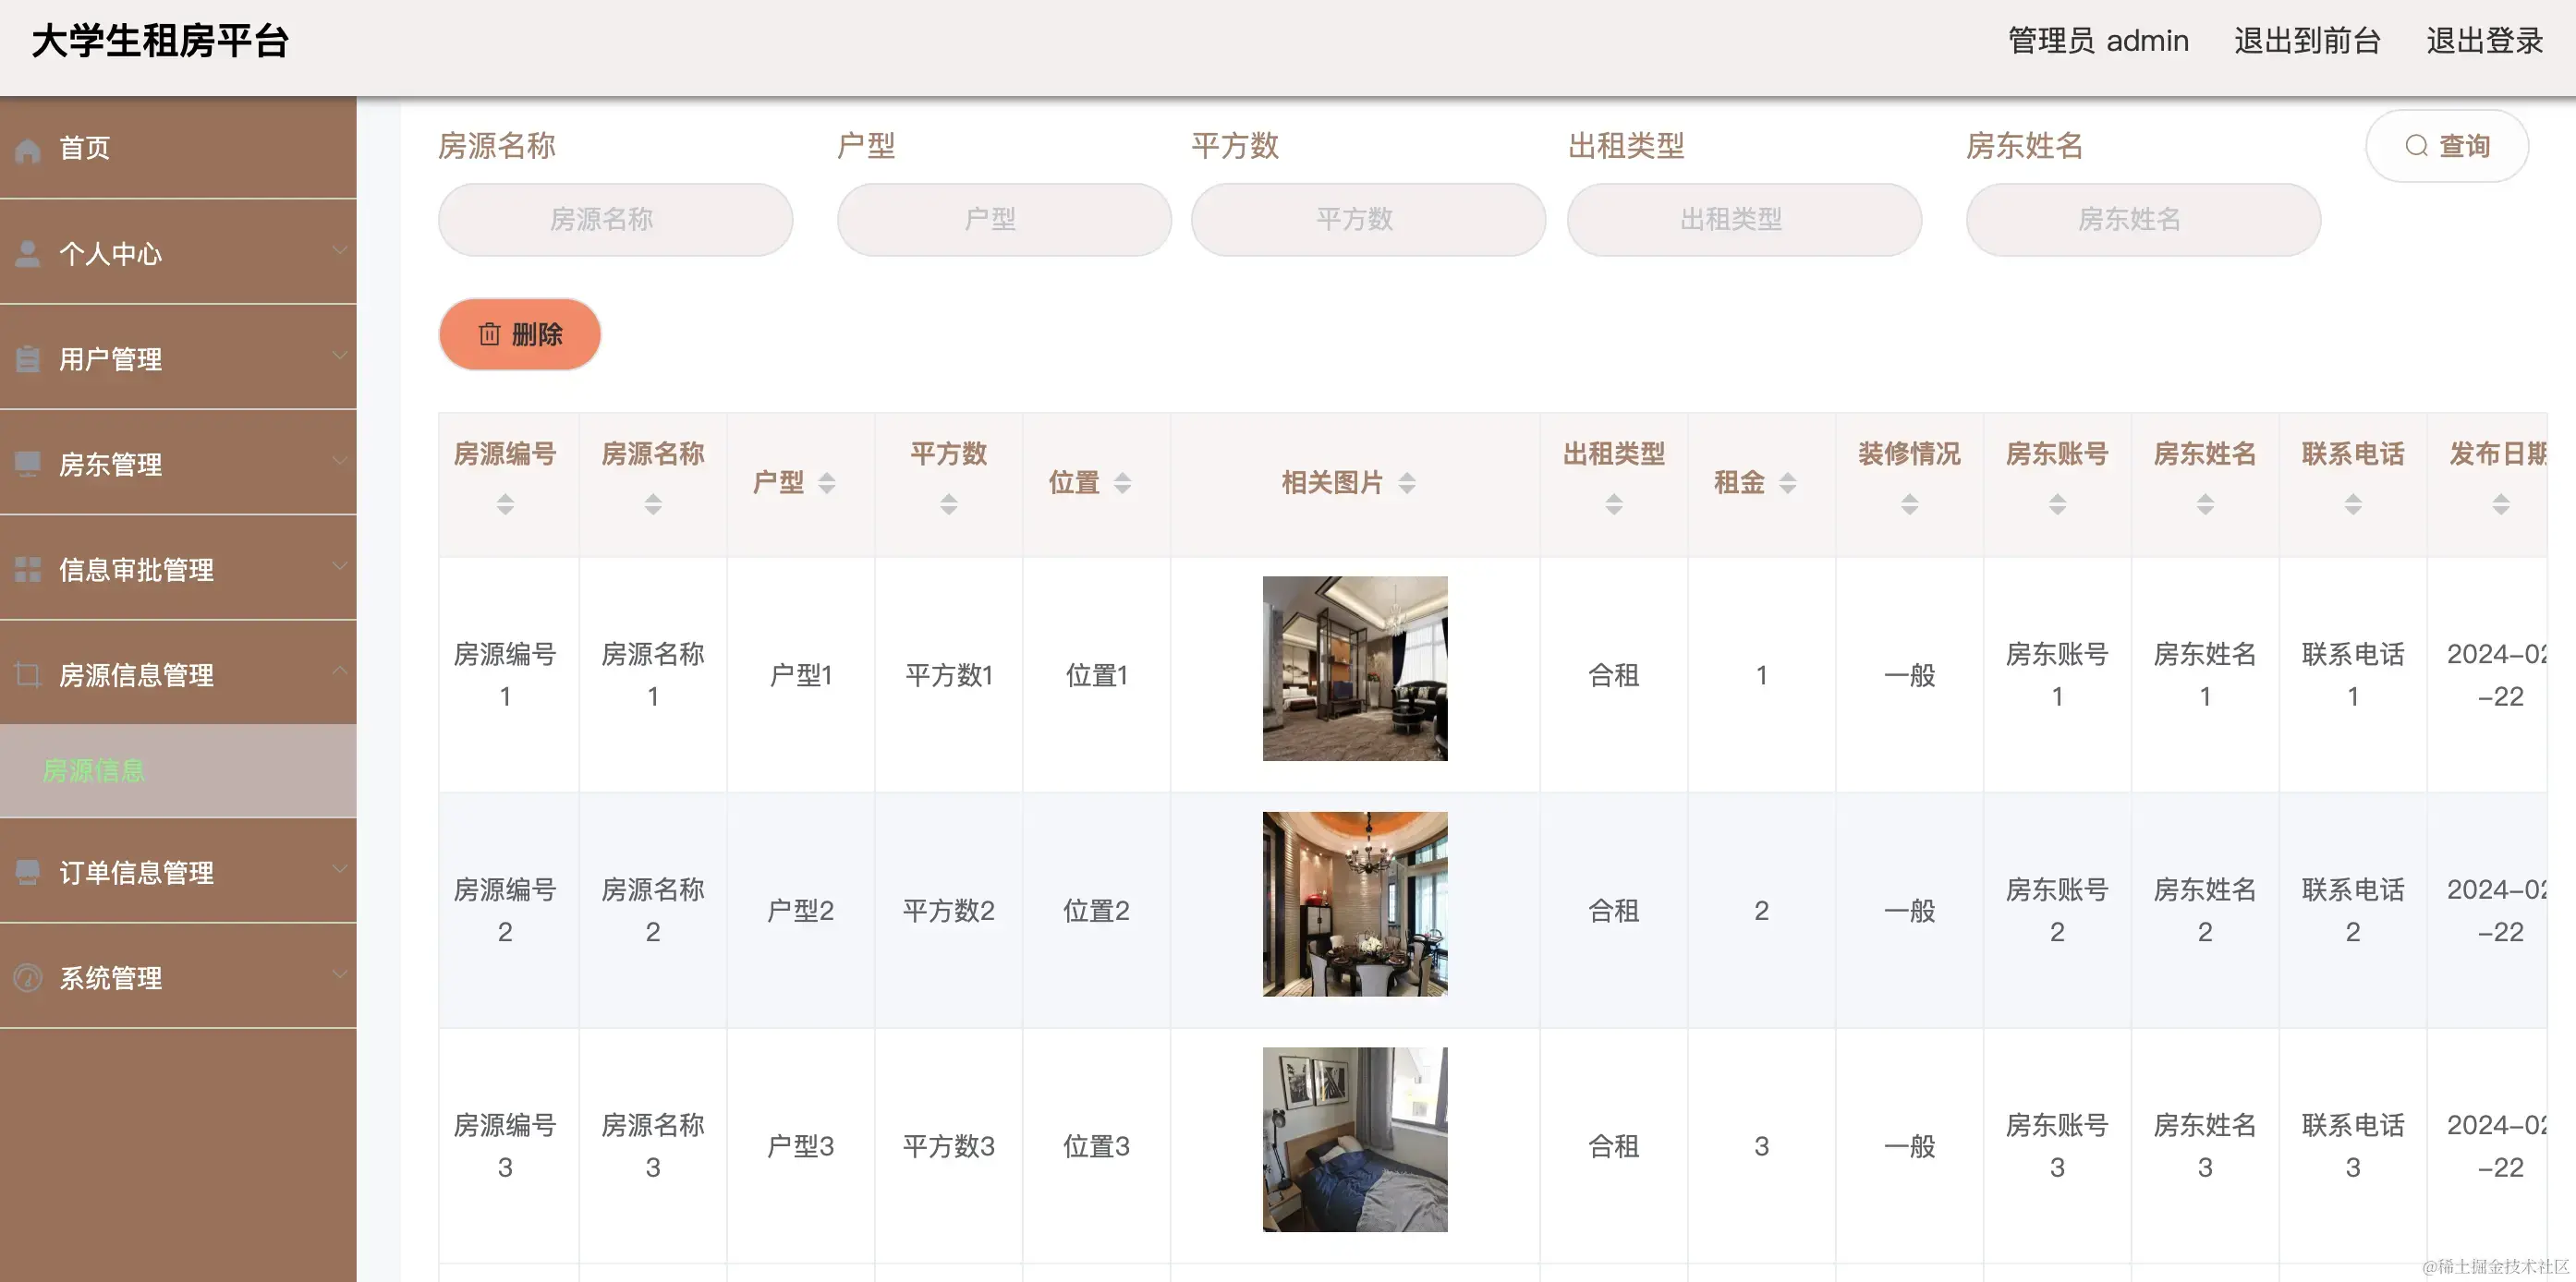
Task: Toggle sort on the 发布日期 column
Action: click(2503, 505)
